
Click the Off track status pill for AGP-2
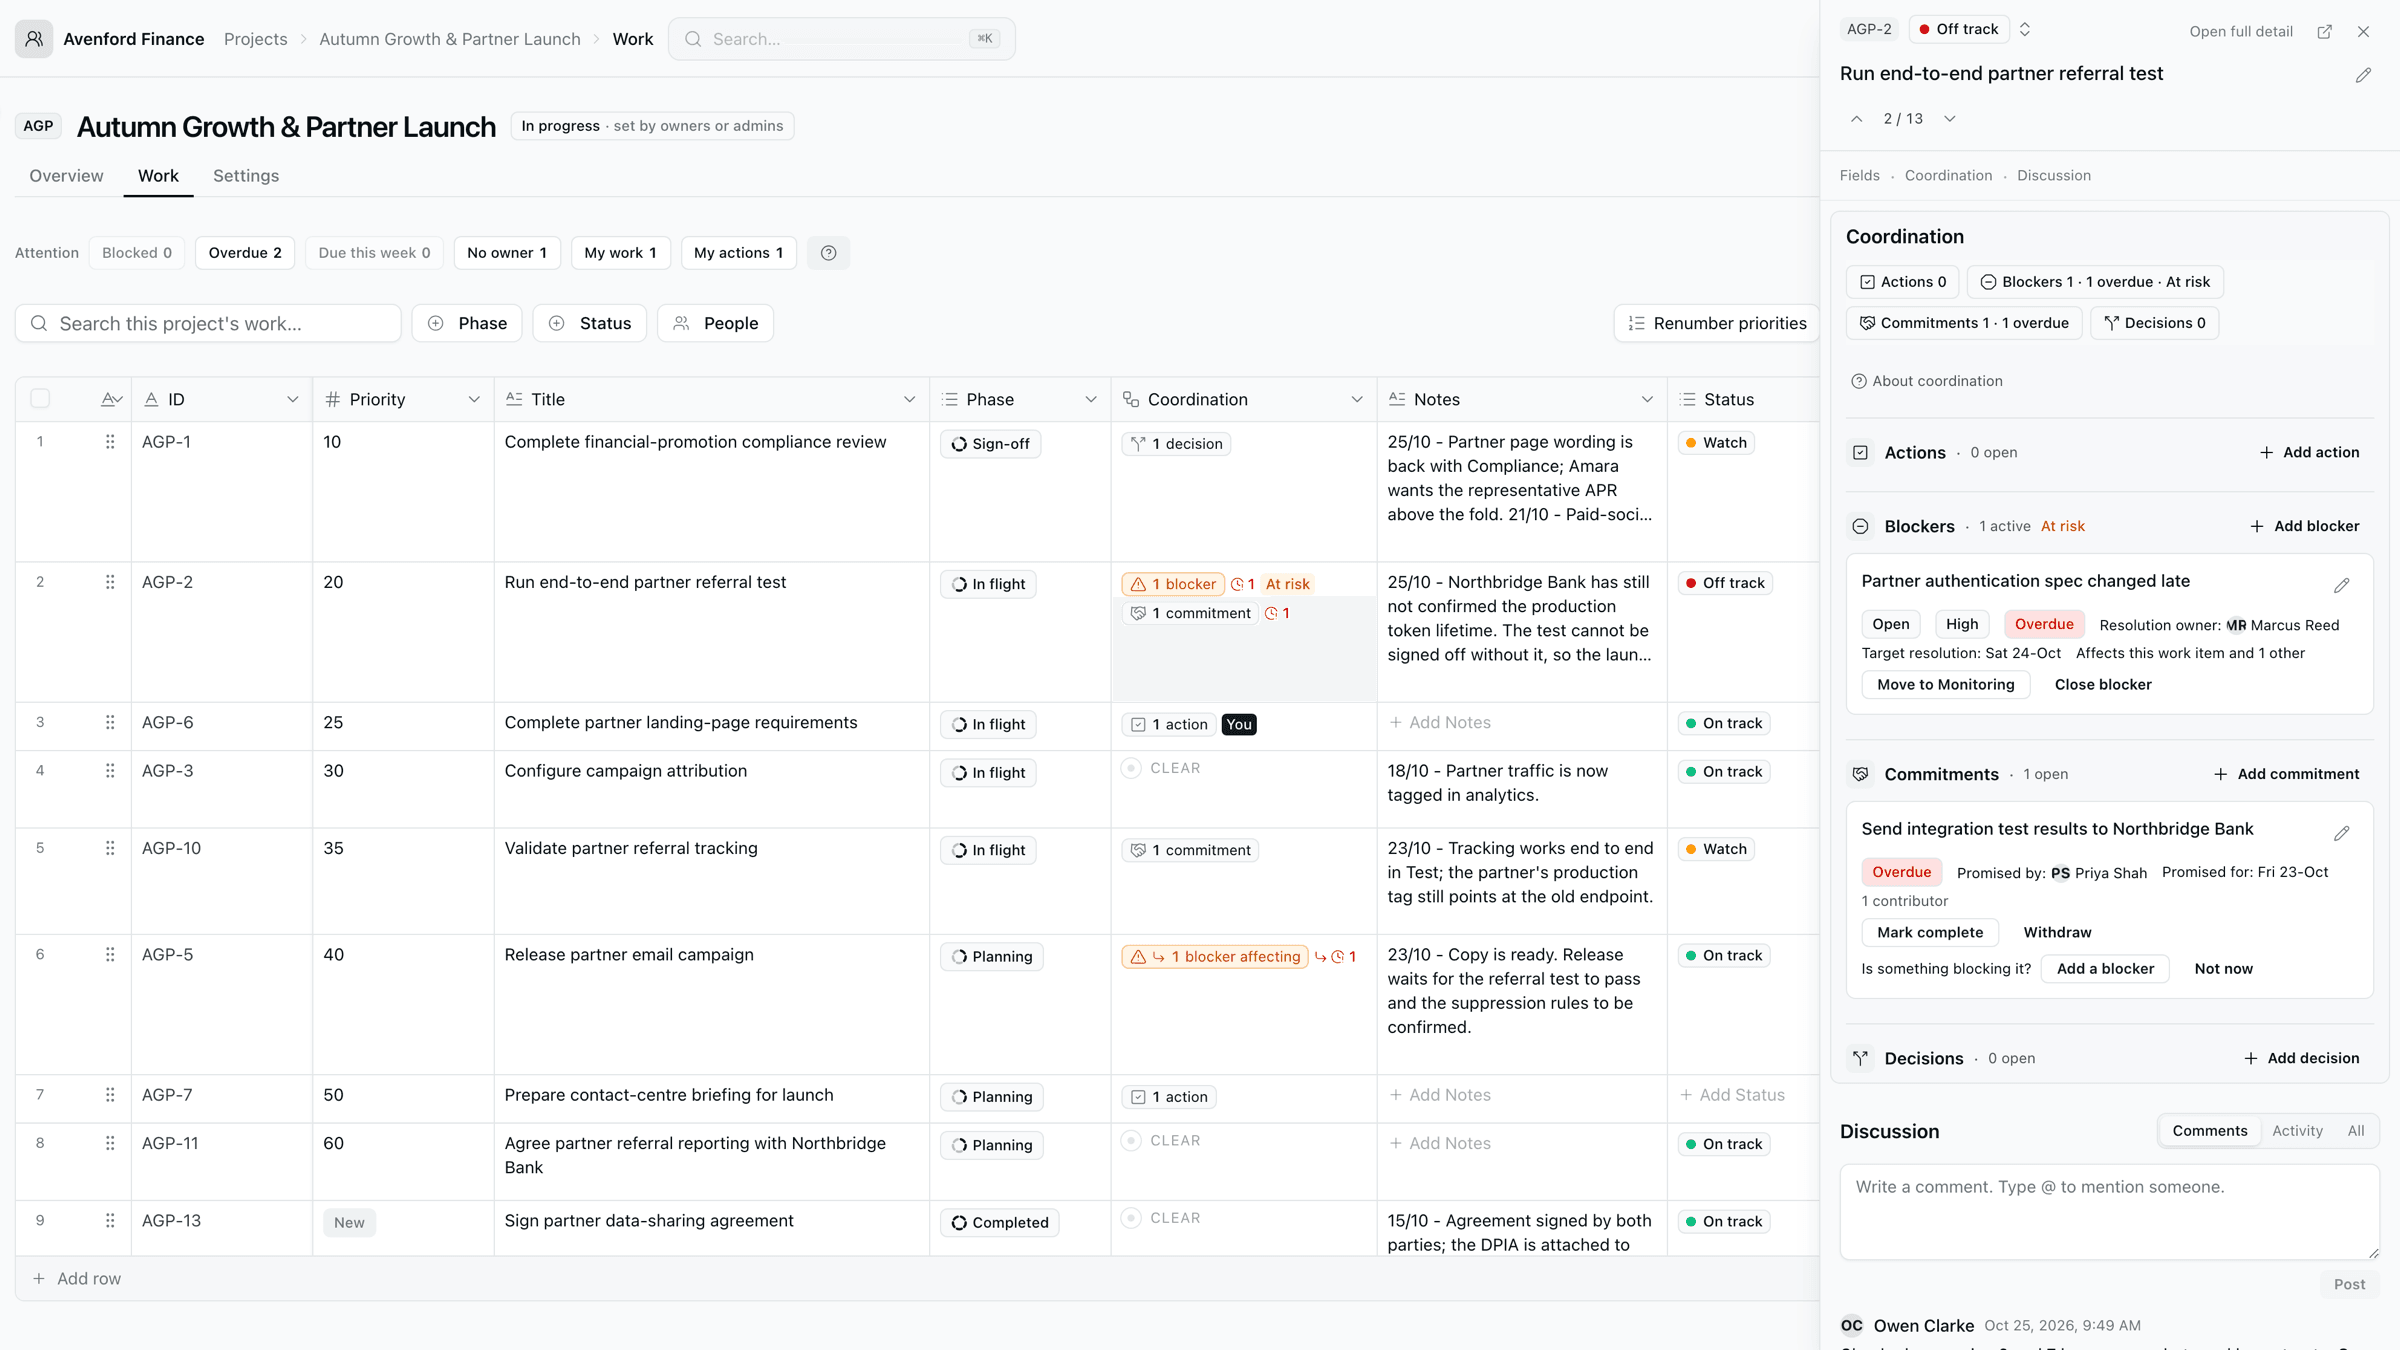(1725, 583)
